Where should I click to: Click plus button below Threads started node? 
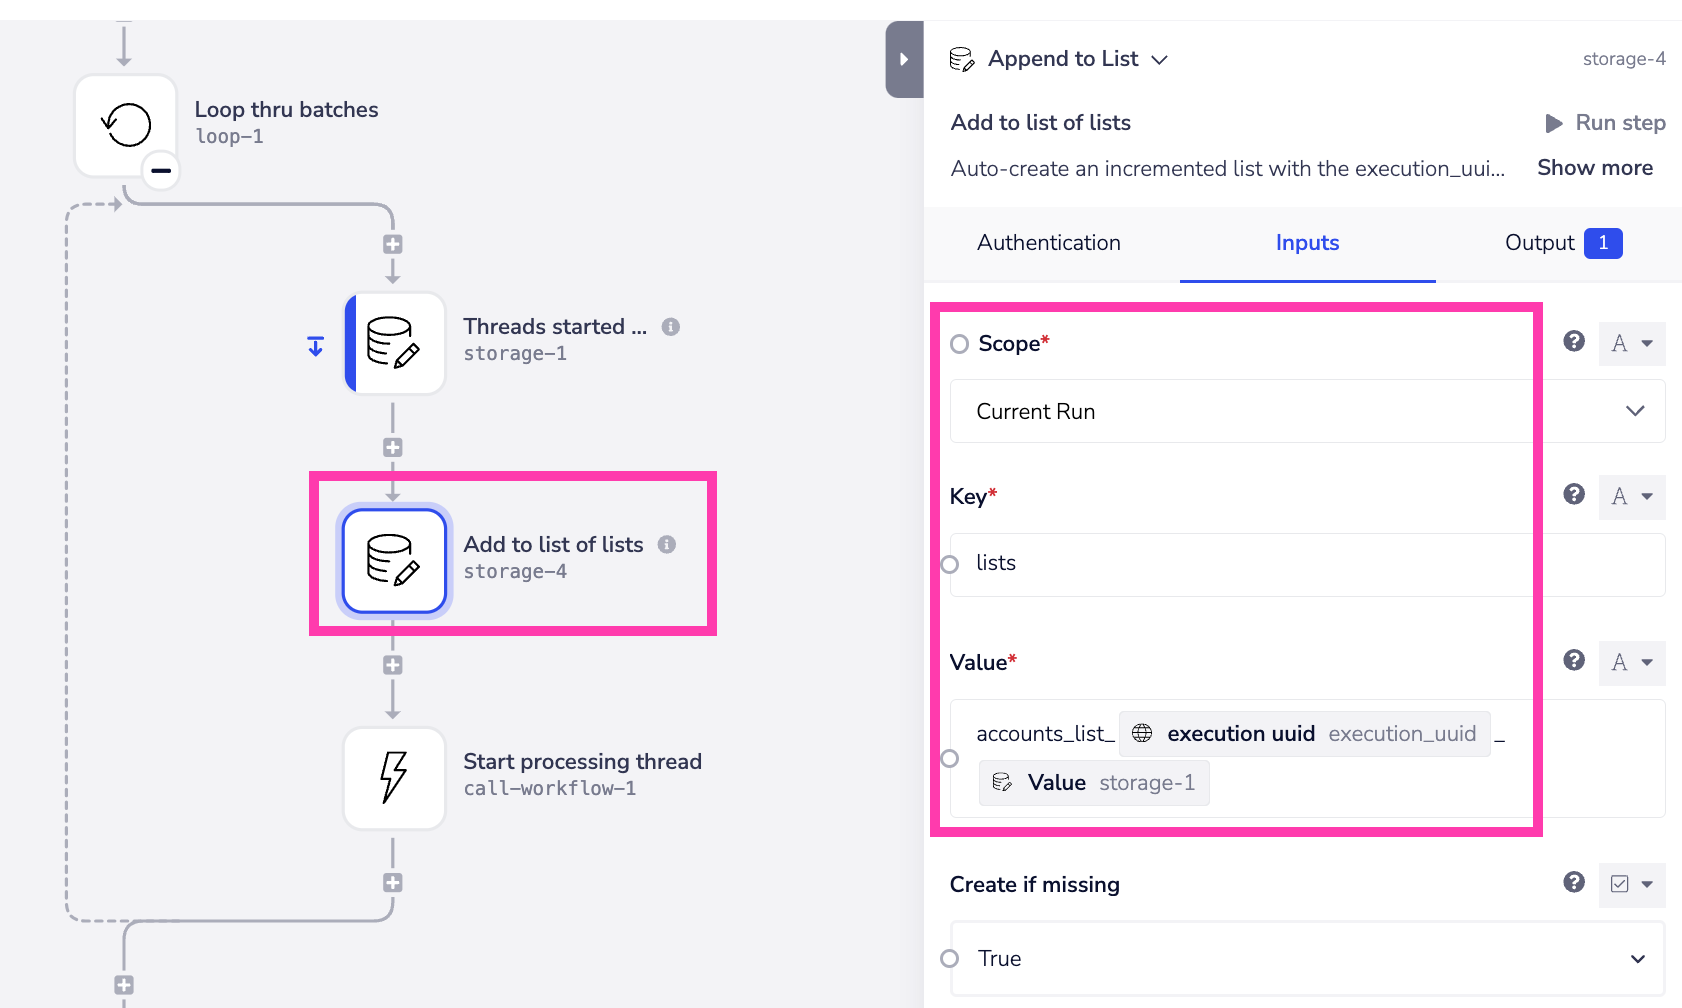point(393,447)
